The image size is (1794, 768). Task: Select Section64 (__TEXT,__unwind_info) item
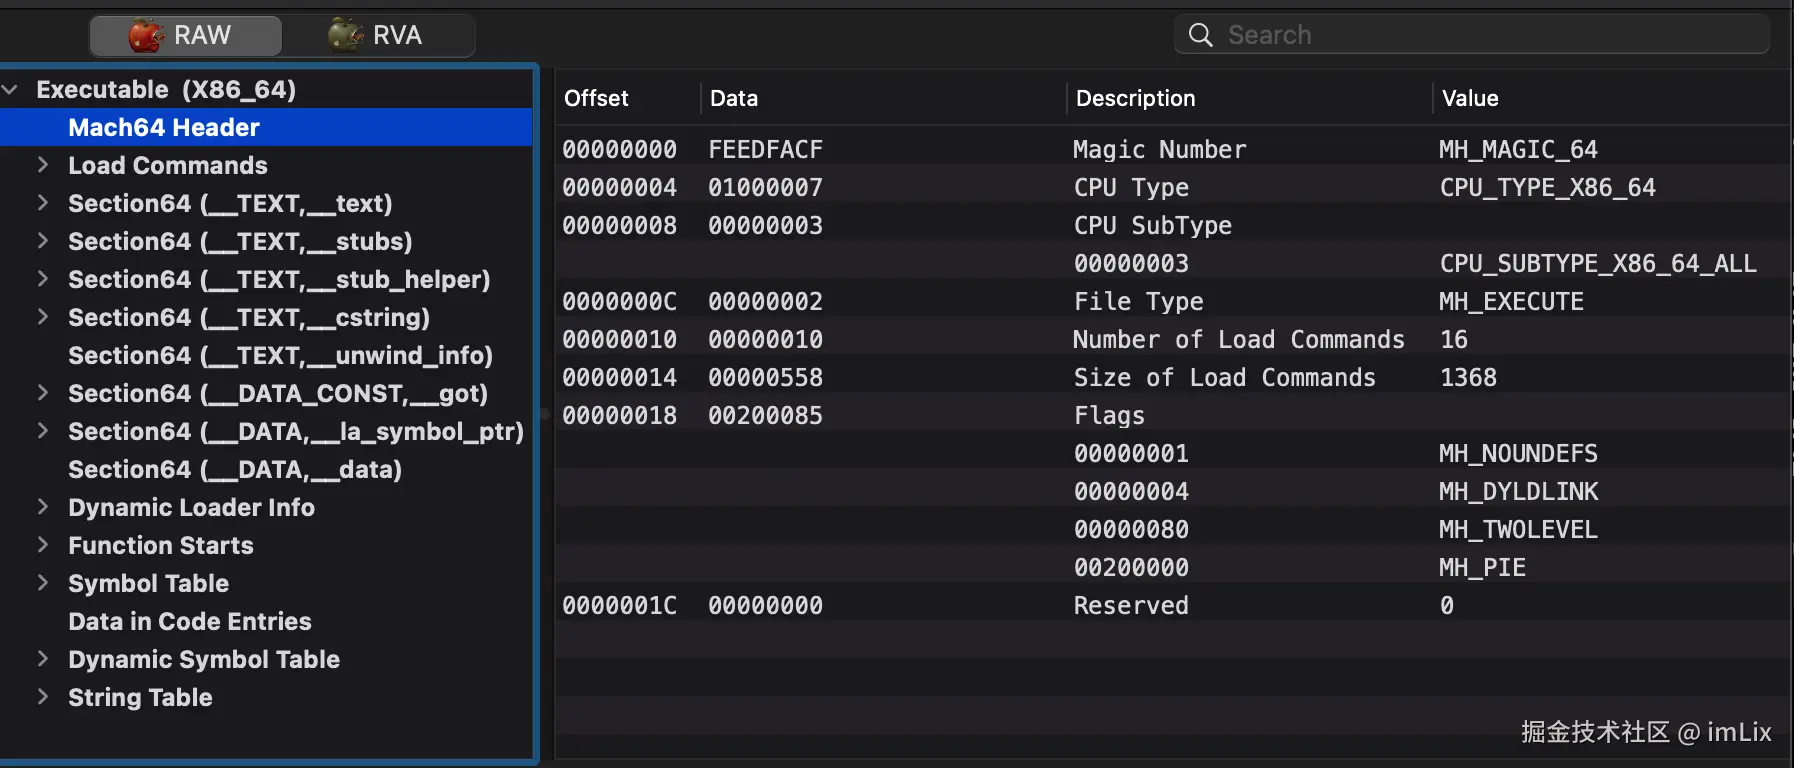click(x=280, y=356)
